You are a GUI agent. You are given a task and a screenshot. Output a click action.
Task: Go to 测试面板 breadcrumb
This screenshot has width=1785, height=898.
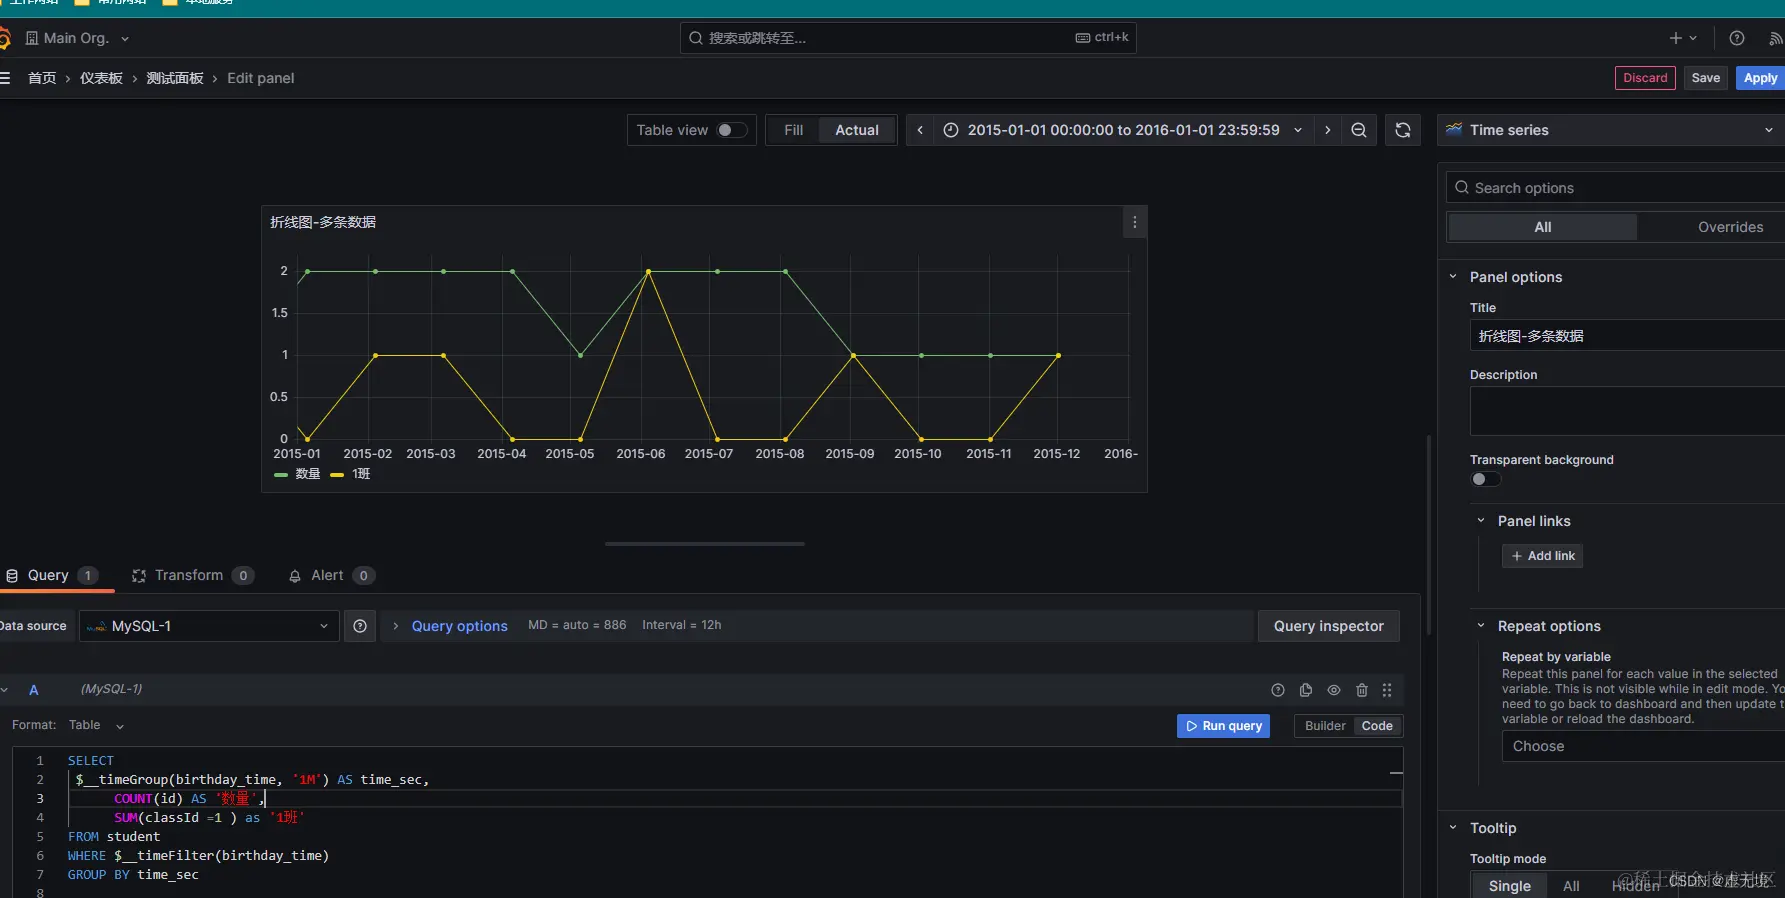tap(175, 78)
